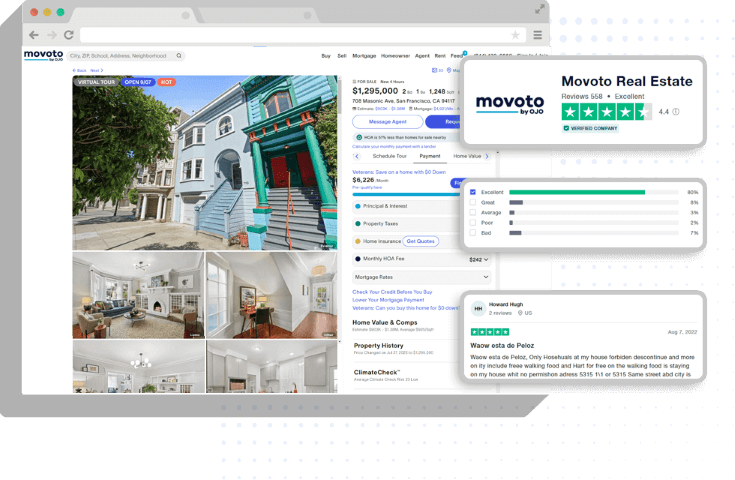Click Get Quotes for Home Insurance
Screen dimensions: 735x480
click(420, 241)
